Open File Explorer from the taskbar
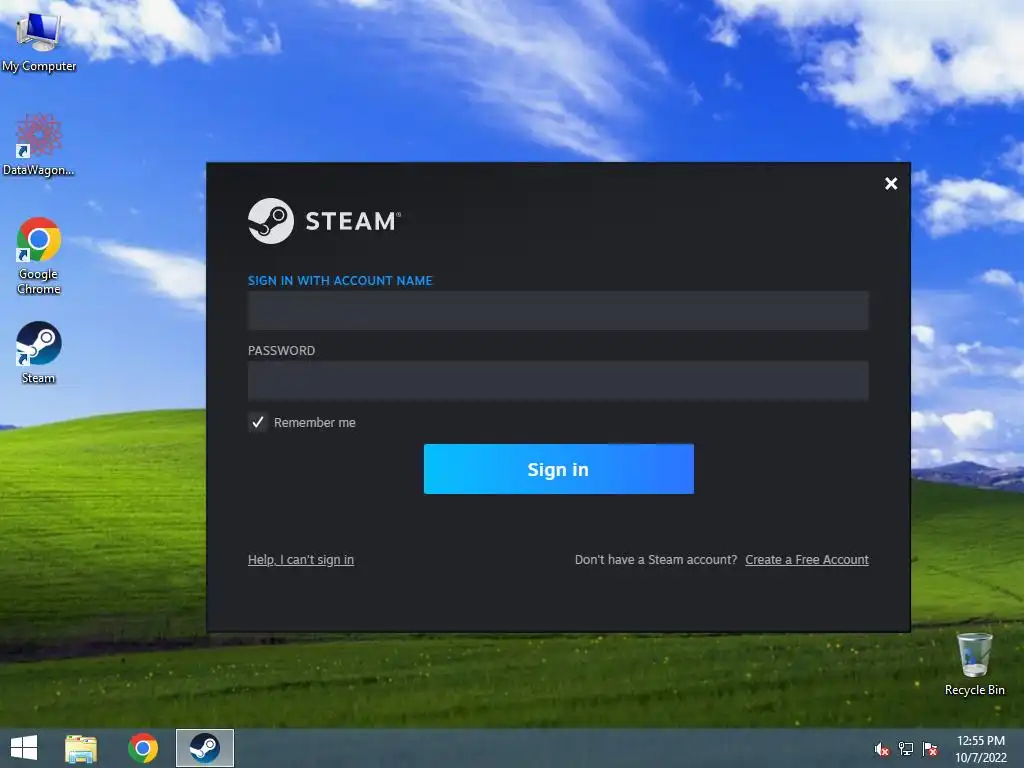 point(81,748)
